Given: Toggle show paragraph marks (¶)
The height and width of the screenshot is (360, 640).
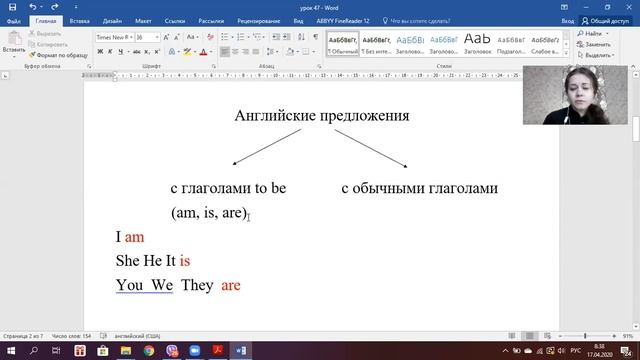Looking at the screenshot, I should tap(316, 37).
